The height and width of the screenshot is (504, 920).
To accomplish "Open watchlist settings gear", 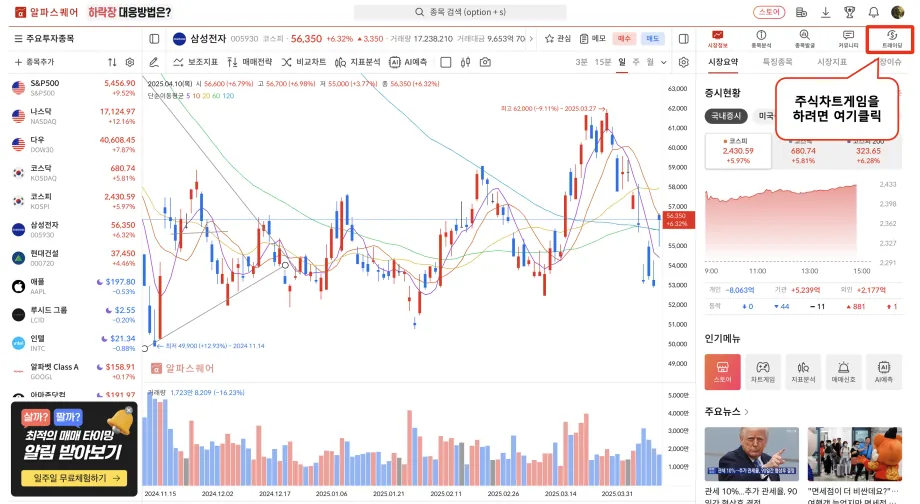I will pos(130,62).
